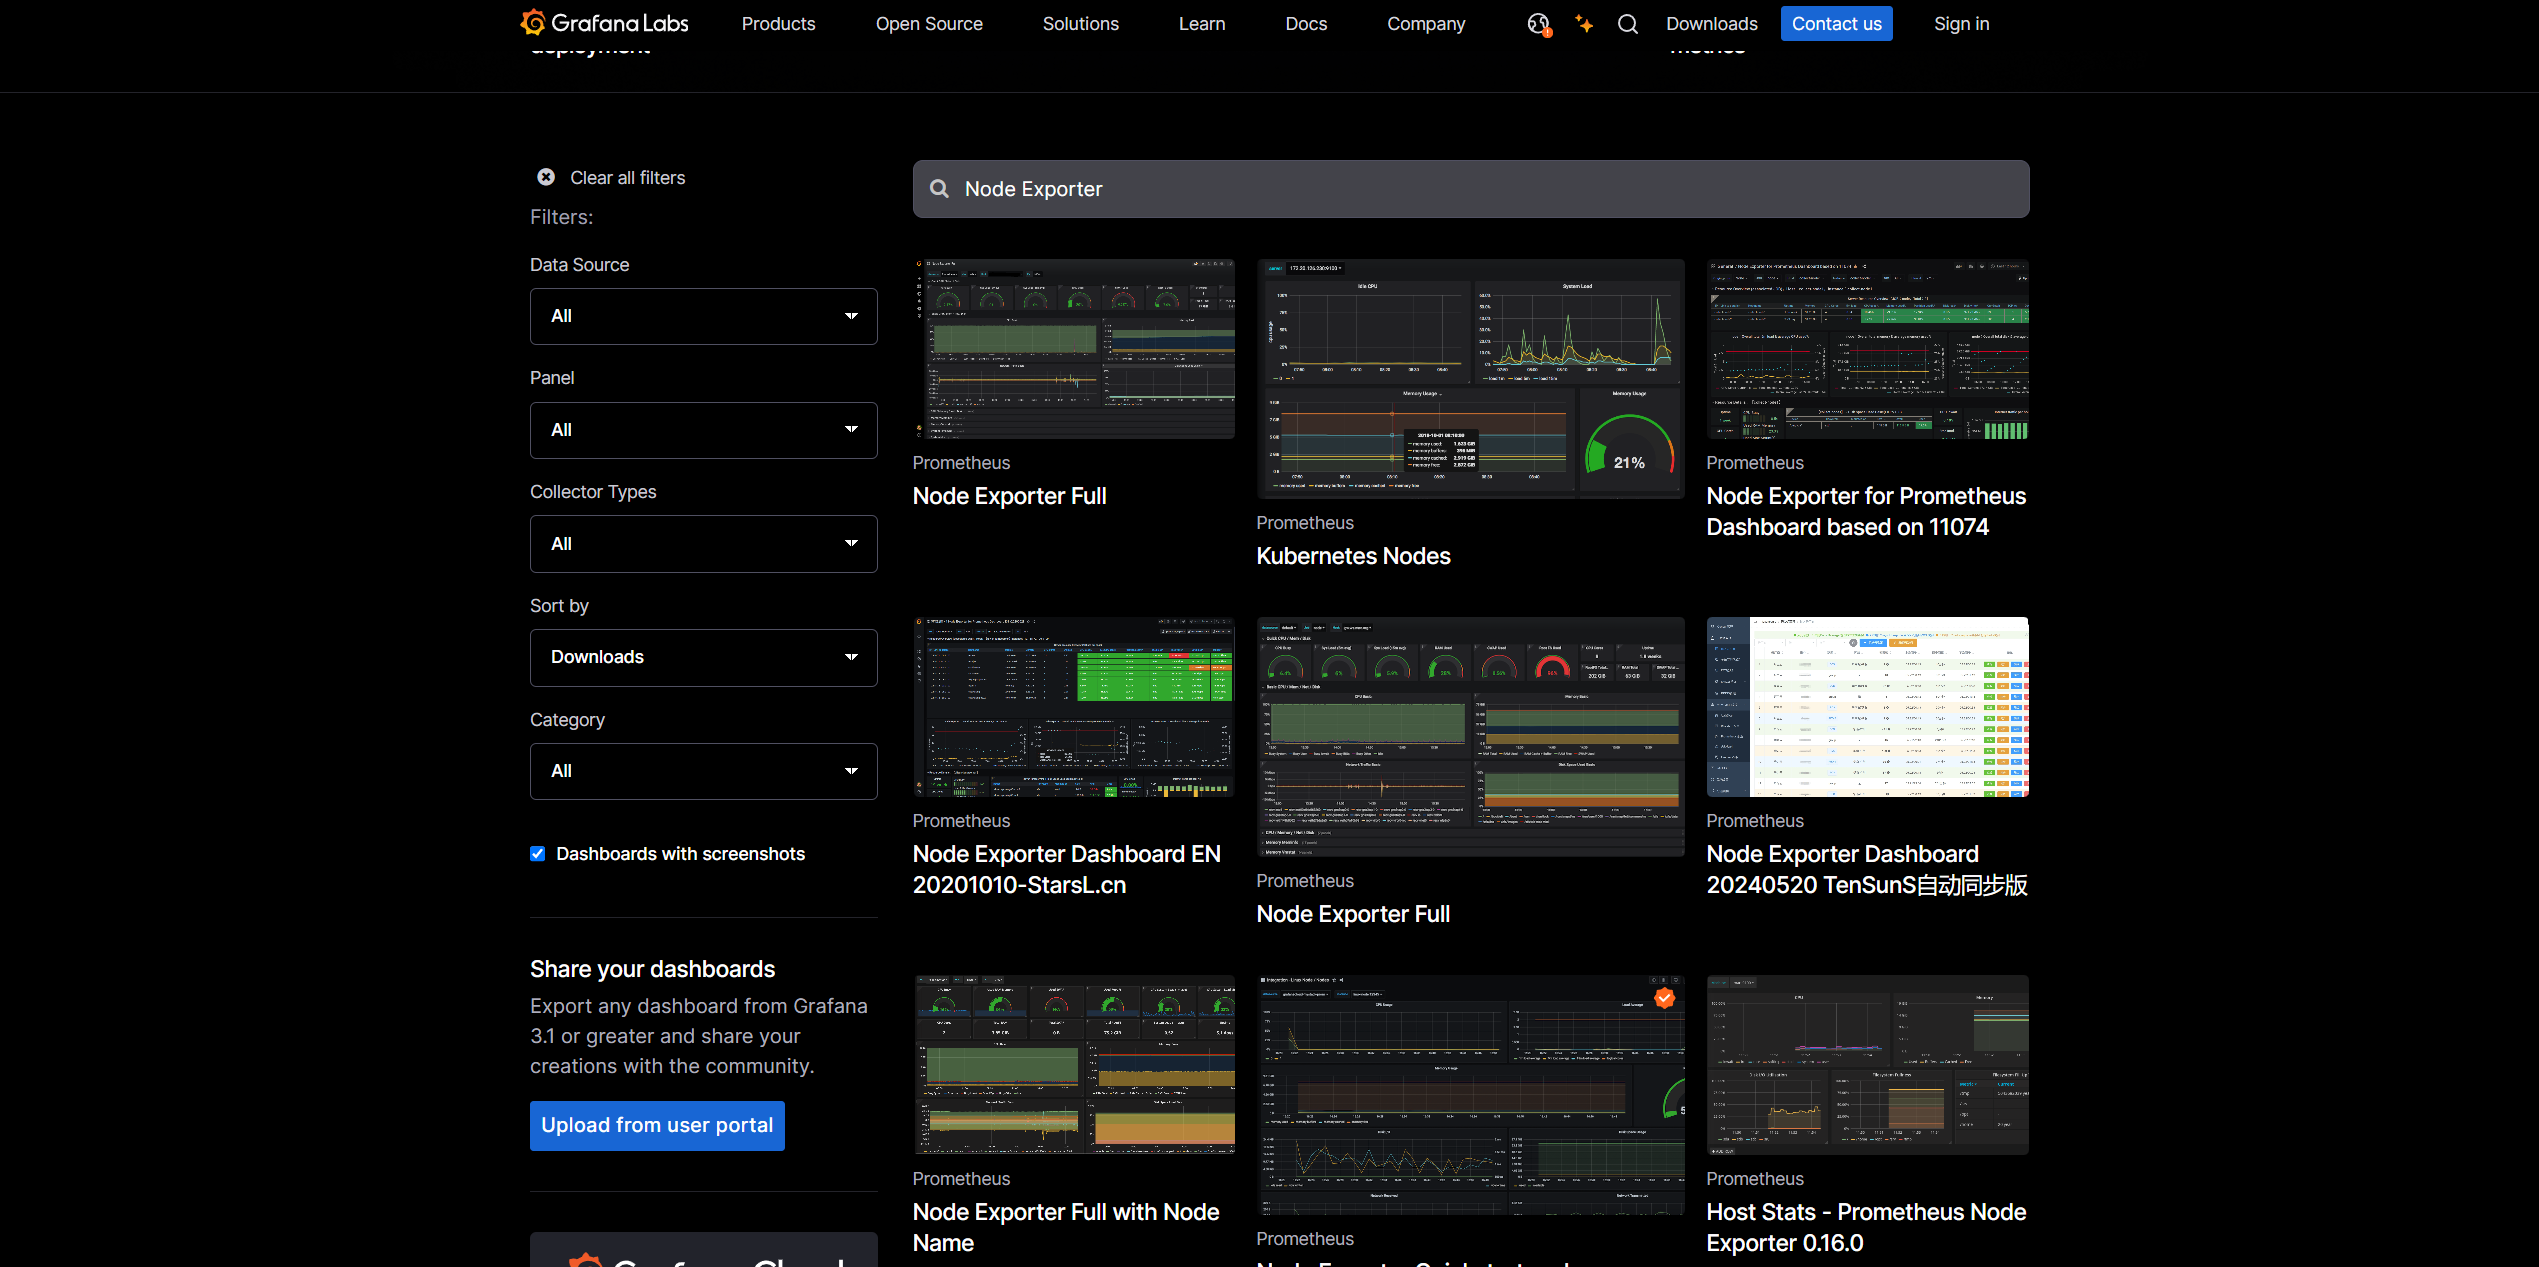The width and height of the screenshot is (2539, 1267).
Task: Open the language globe icon
Action: point(1538,24)
